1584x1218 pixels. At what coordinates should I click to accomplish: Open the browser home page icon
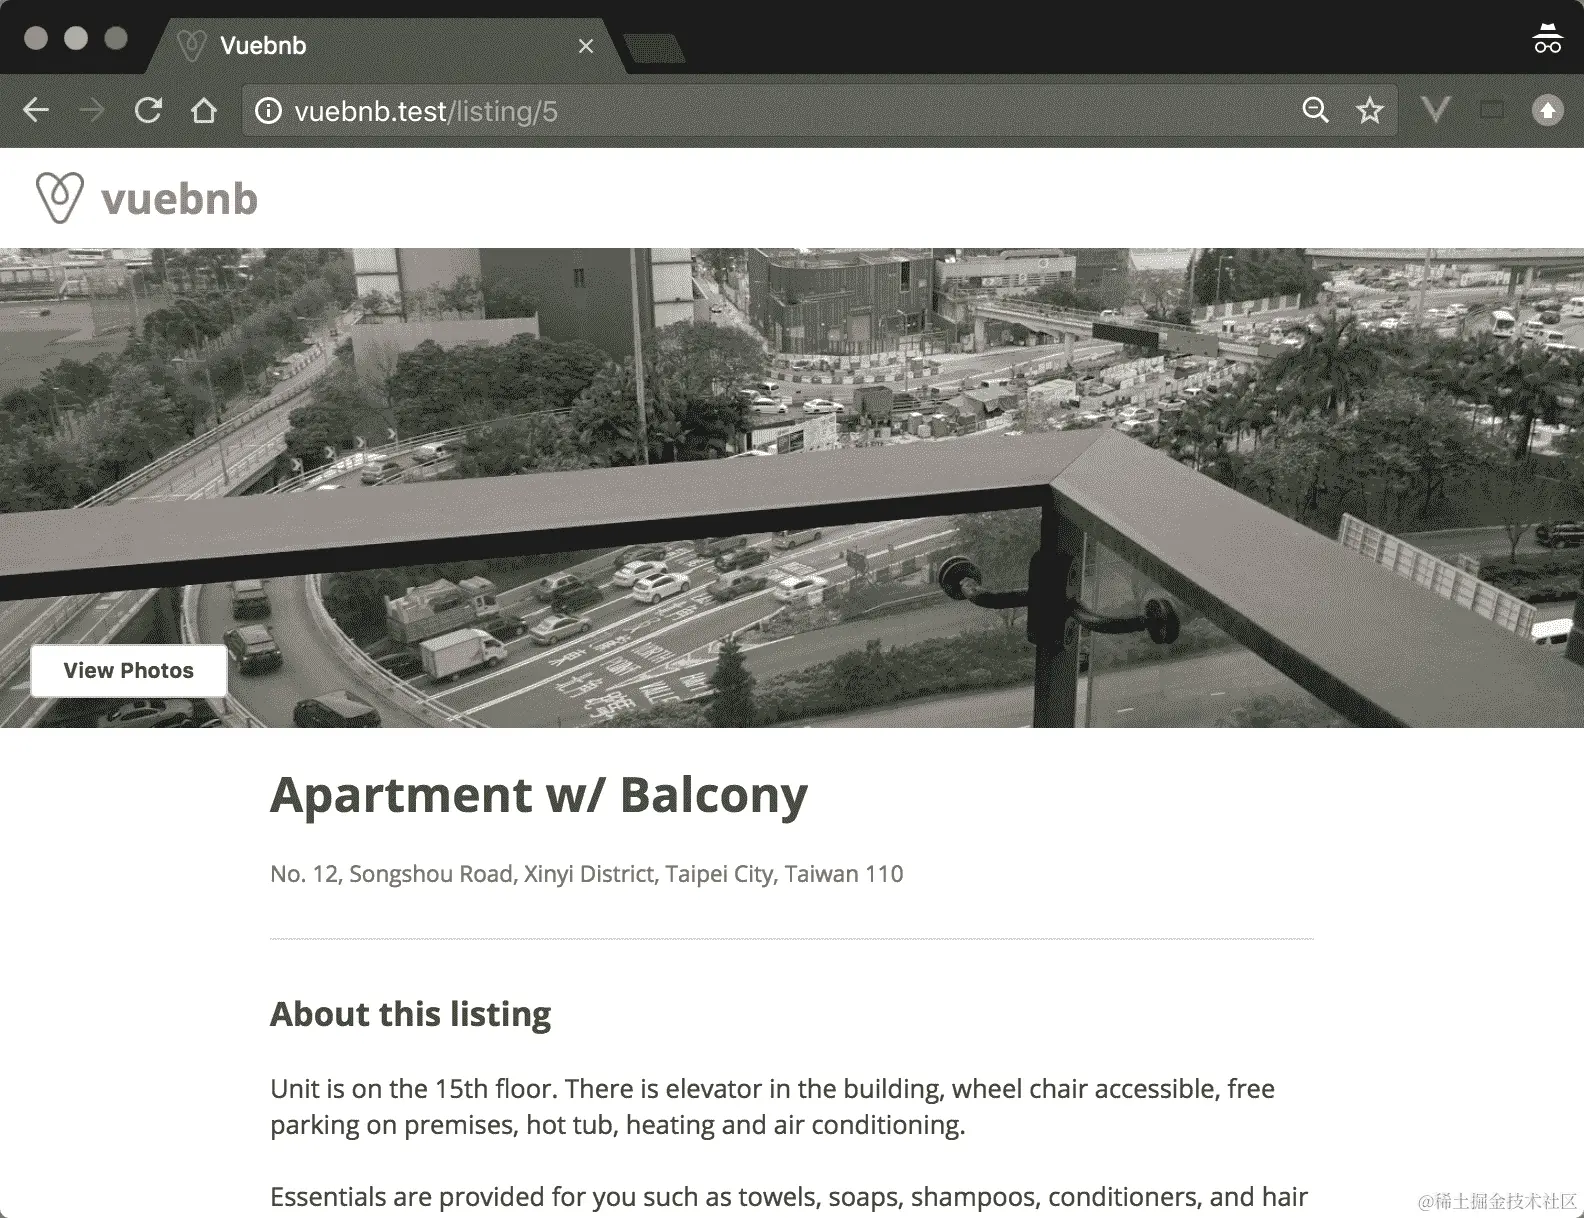pos(204,110)
